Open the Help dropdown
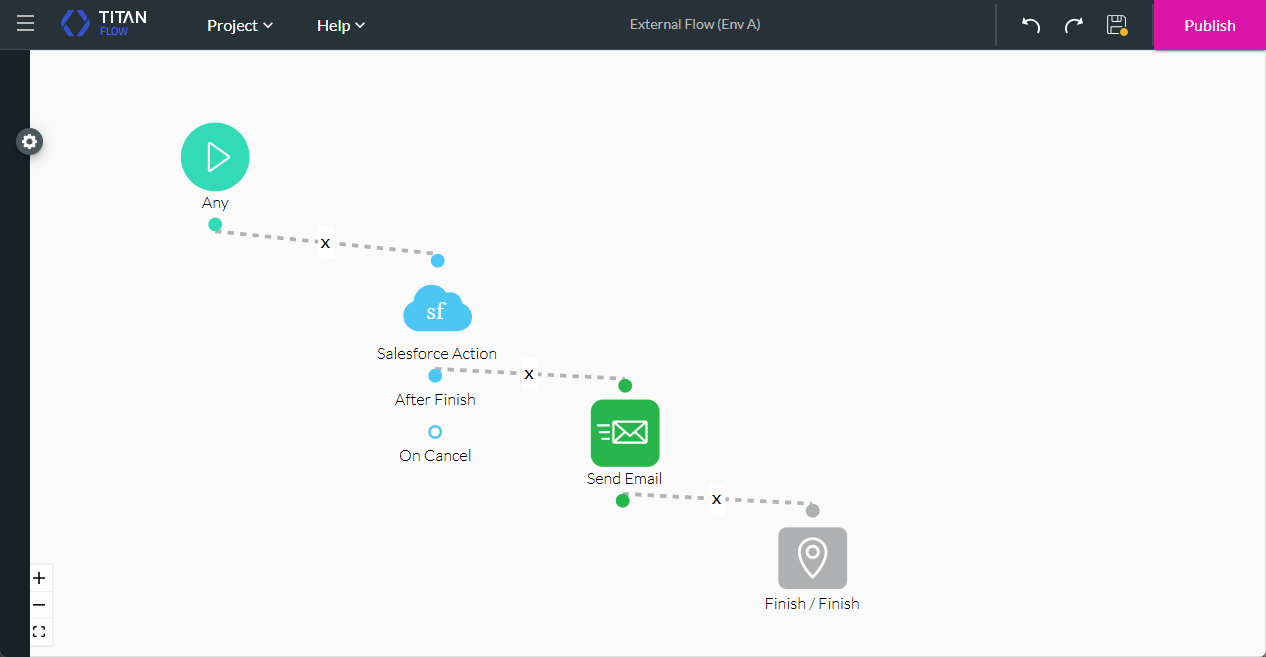 [x=340, y=25]
